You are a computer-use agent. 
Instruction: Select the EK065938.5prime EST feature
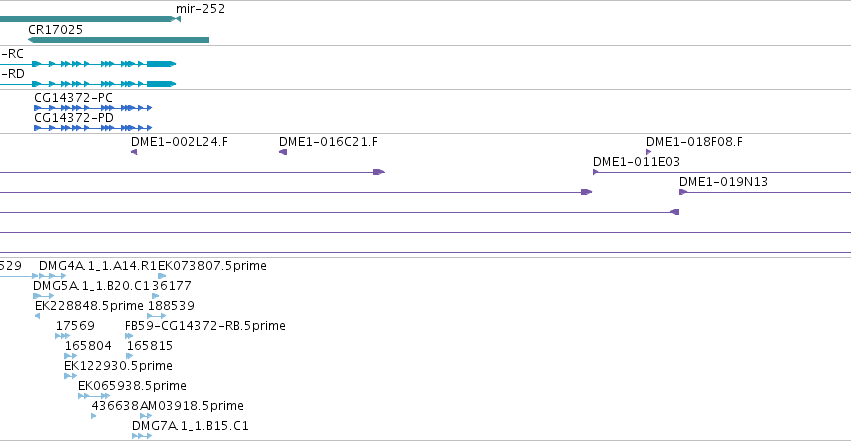94,397
